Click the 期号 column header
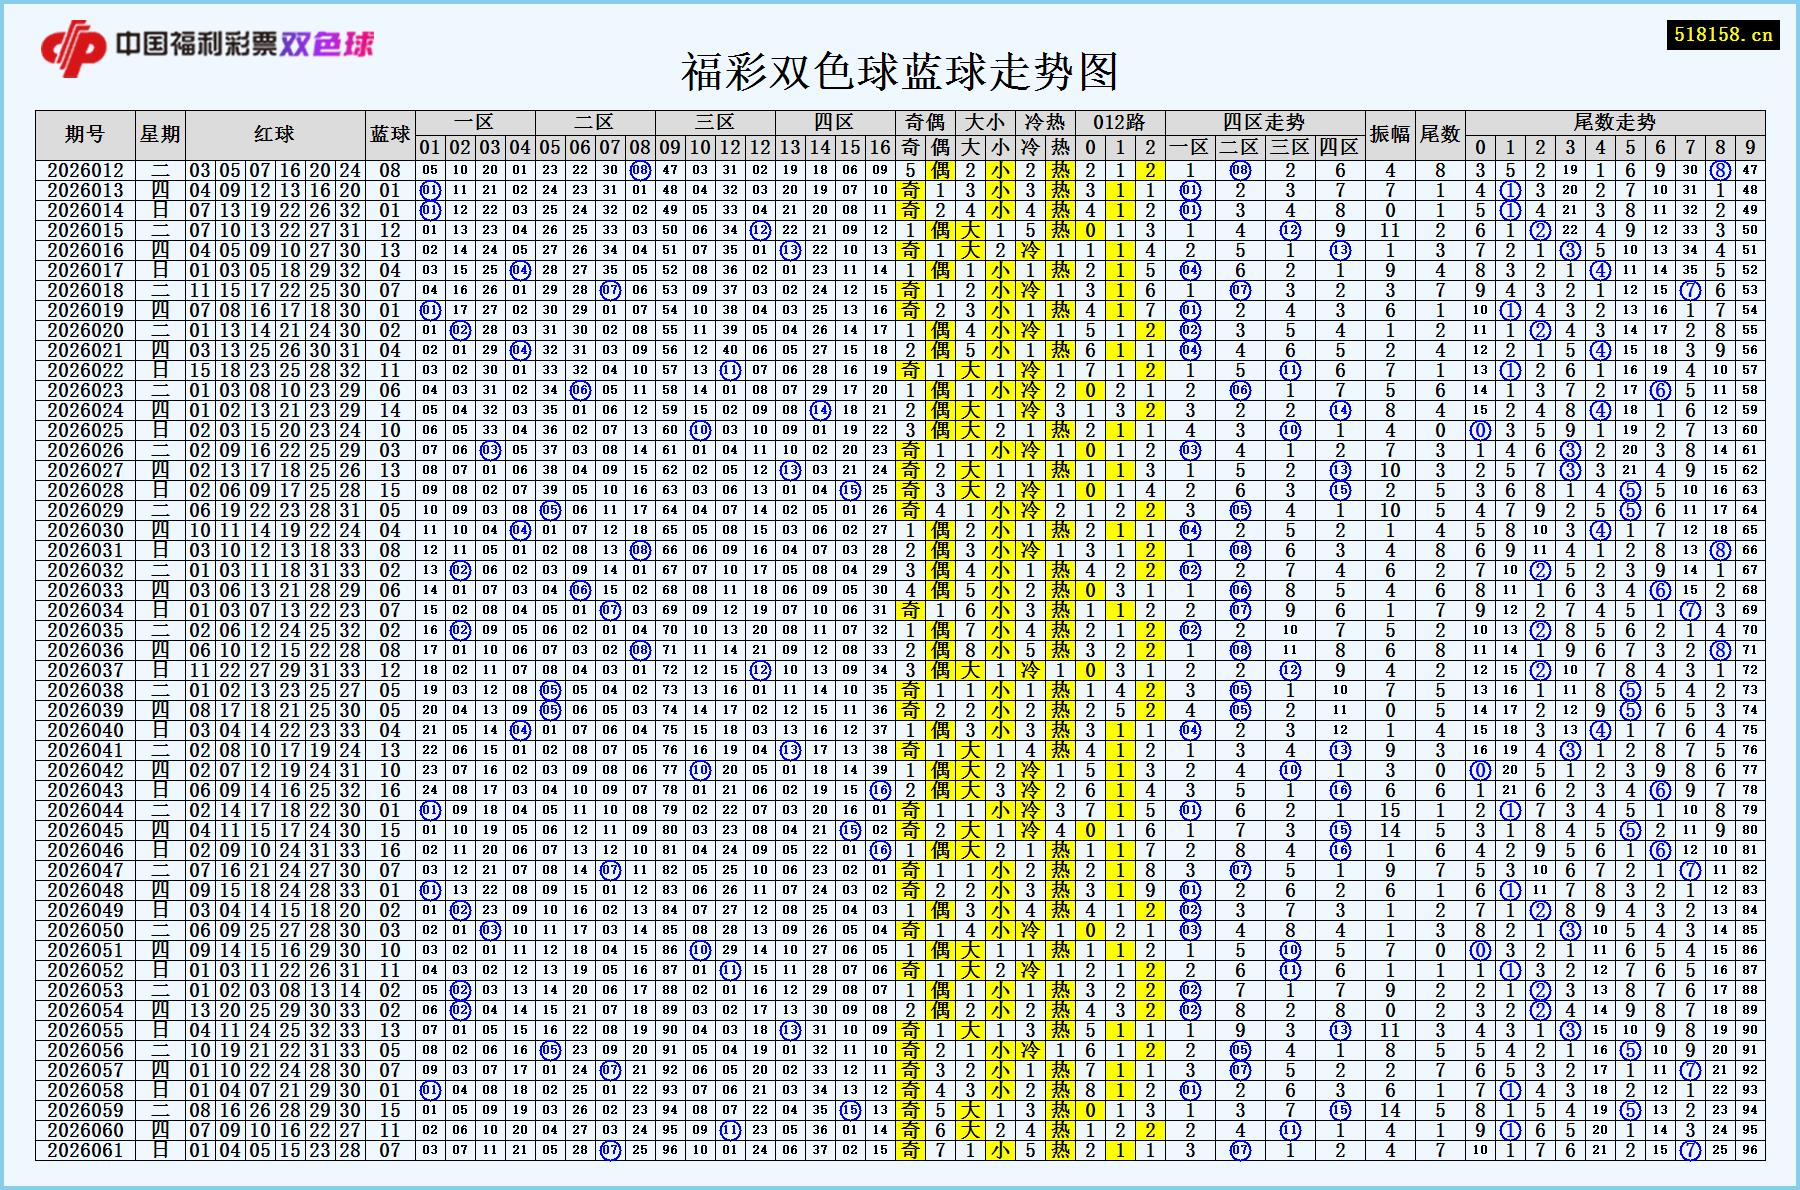Viewport: 1800px width, 1190px height. click(85, 135)
